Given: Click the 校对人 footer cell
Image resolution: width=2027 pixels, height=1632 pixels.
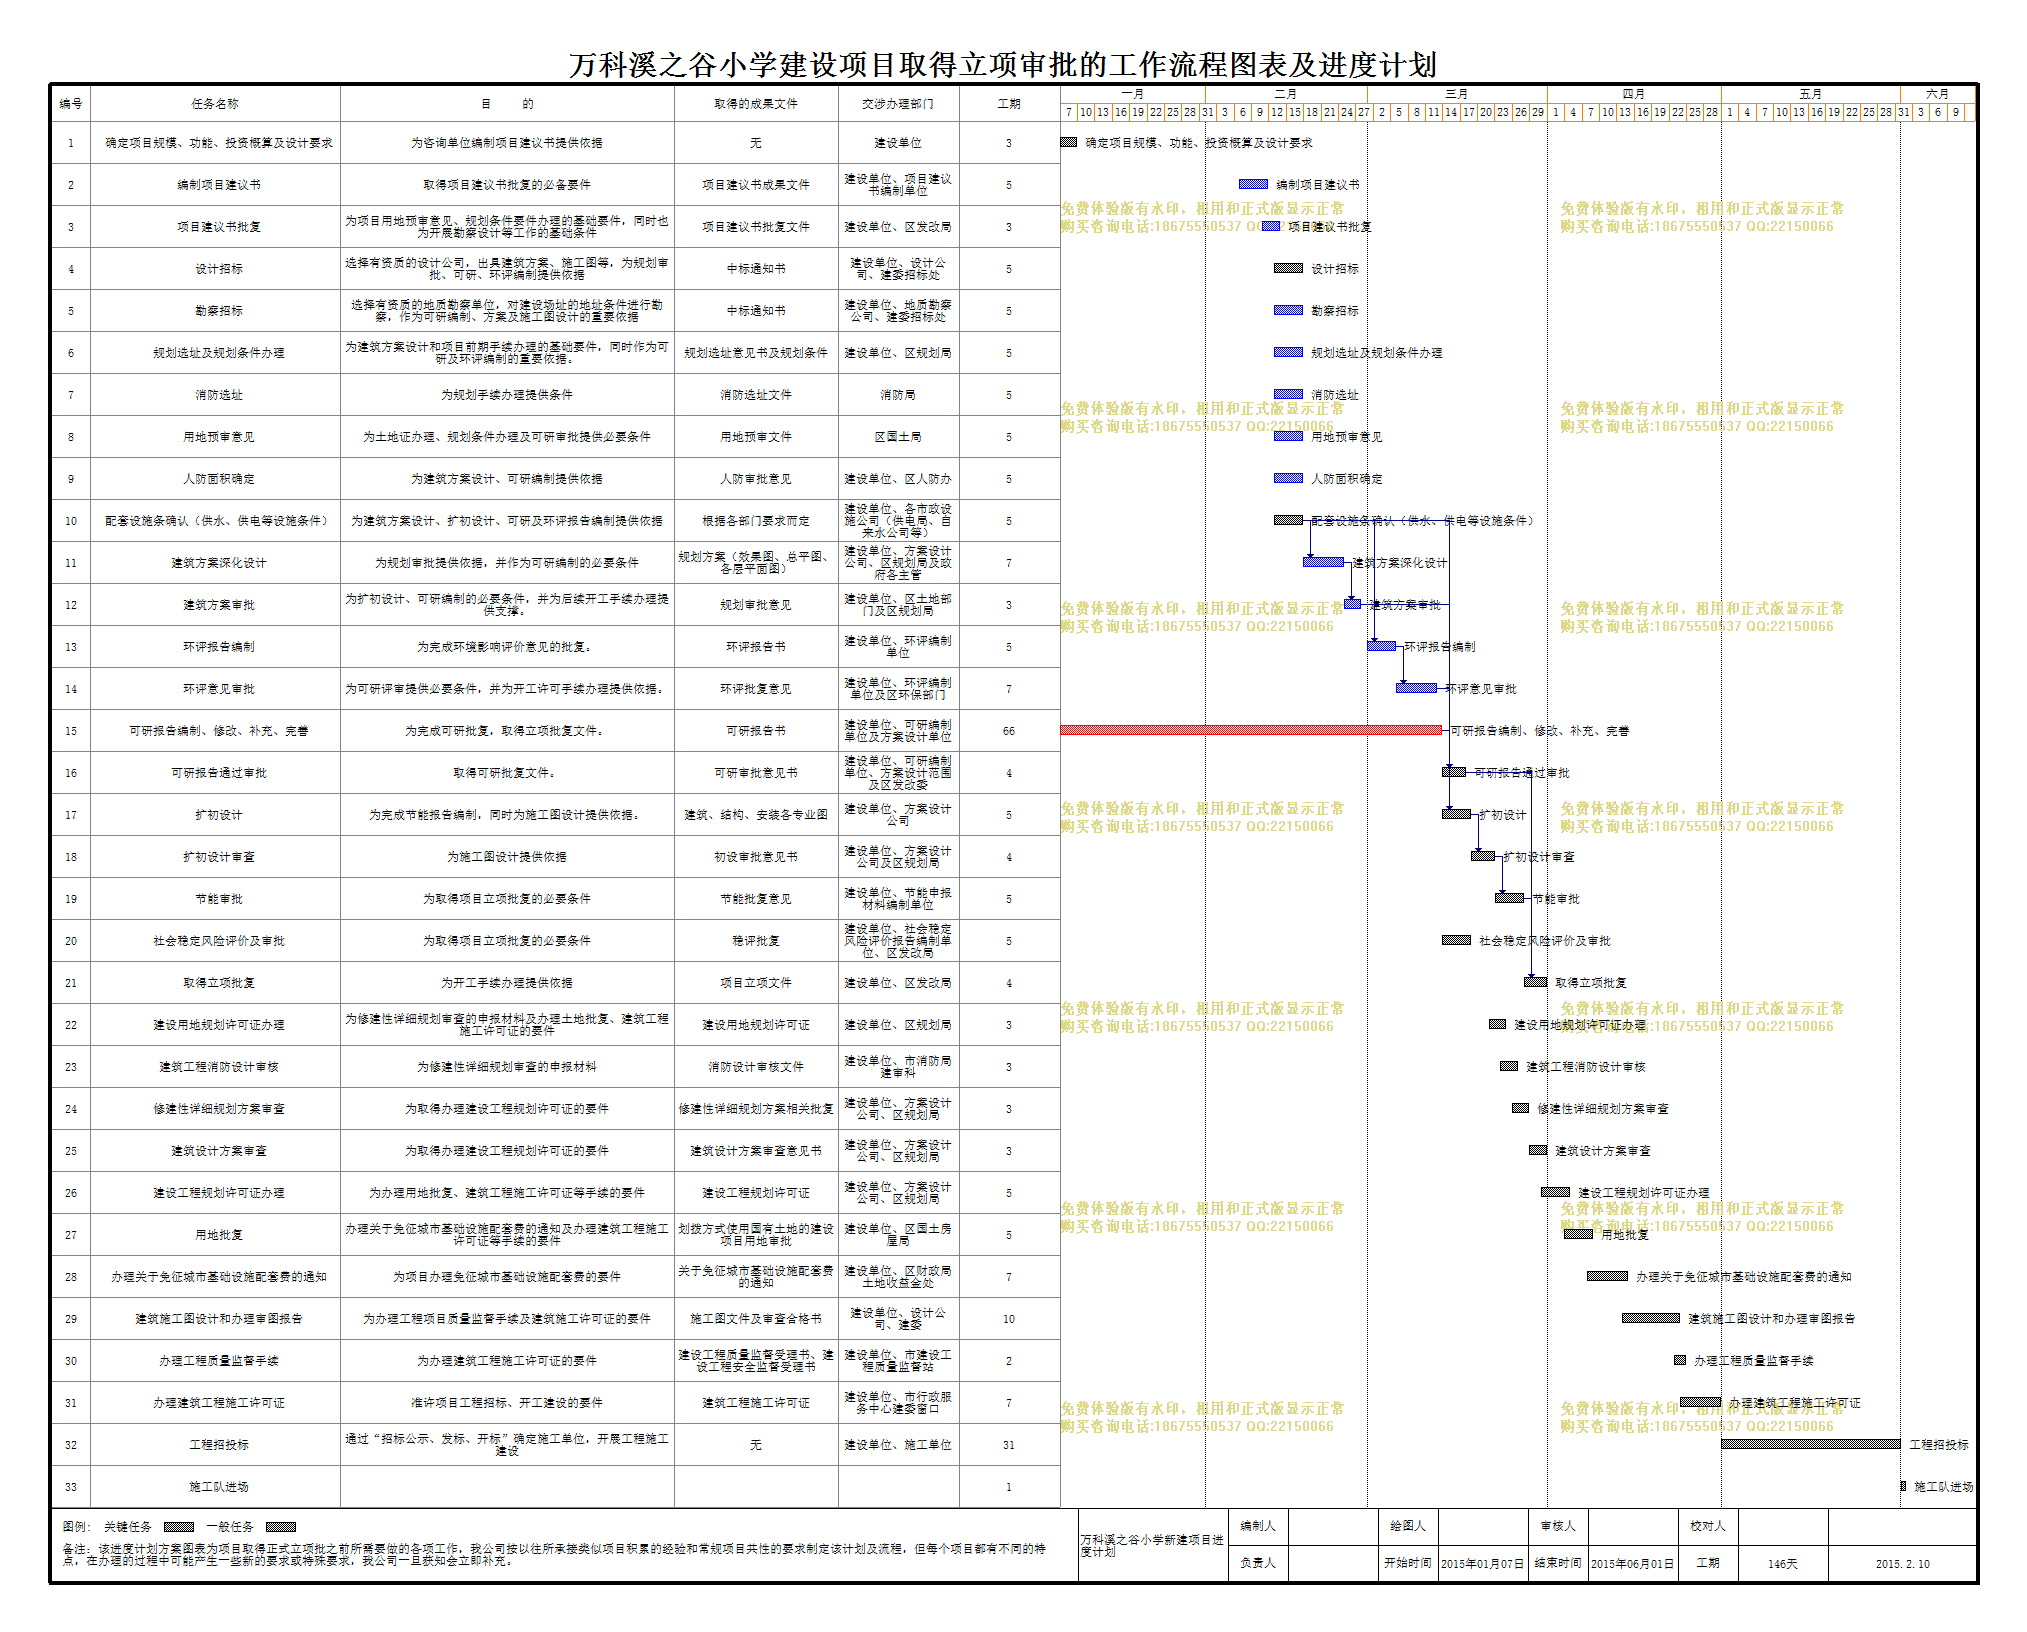Looking at the screenshot, I should tap(1708, 1526).
